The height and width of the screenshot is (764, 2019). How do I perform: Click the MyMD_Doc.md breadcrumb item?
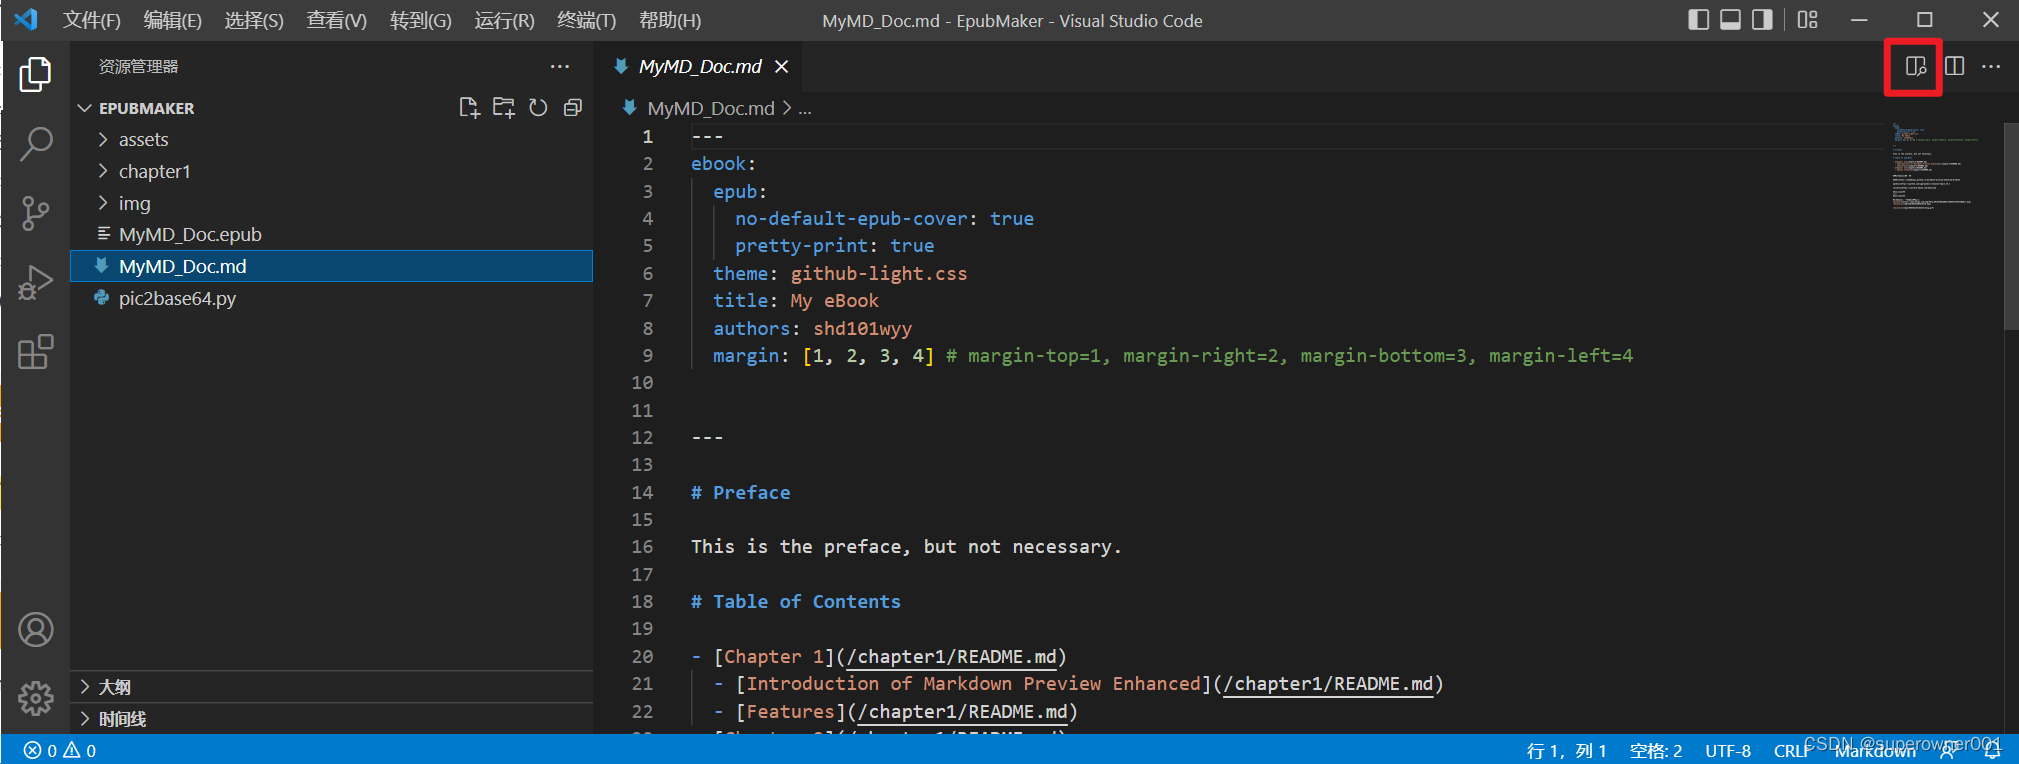click(710, 108)
